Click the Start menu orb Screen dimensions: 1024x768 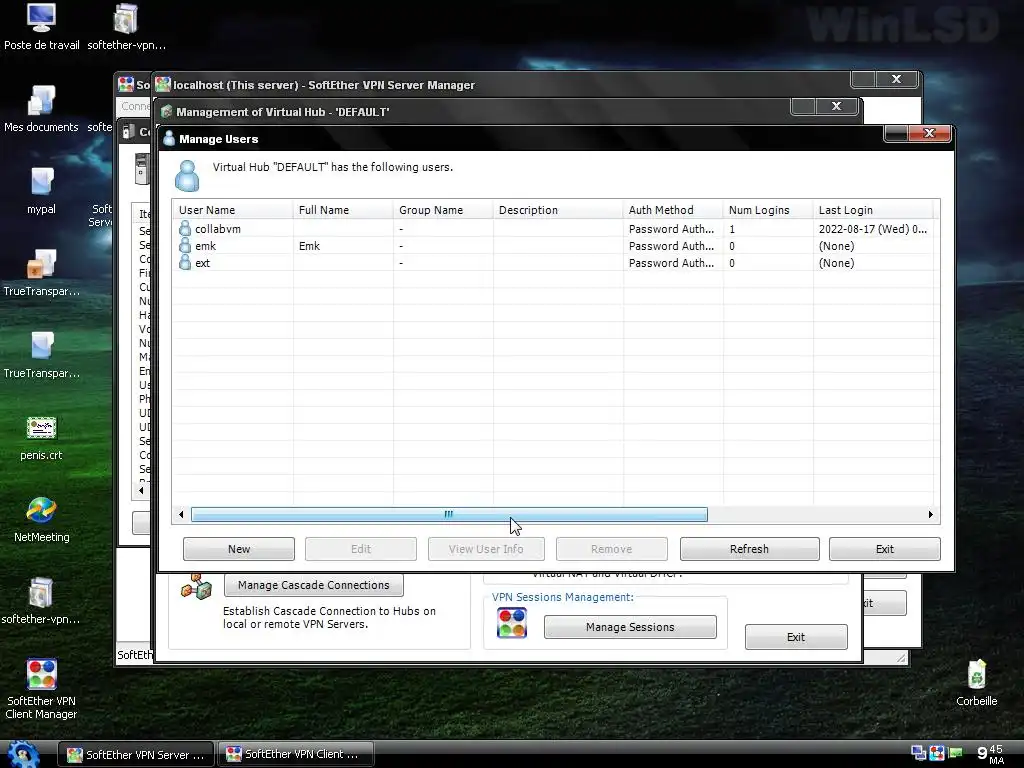tap(24, 754)
